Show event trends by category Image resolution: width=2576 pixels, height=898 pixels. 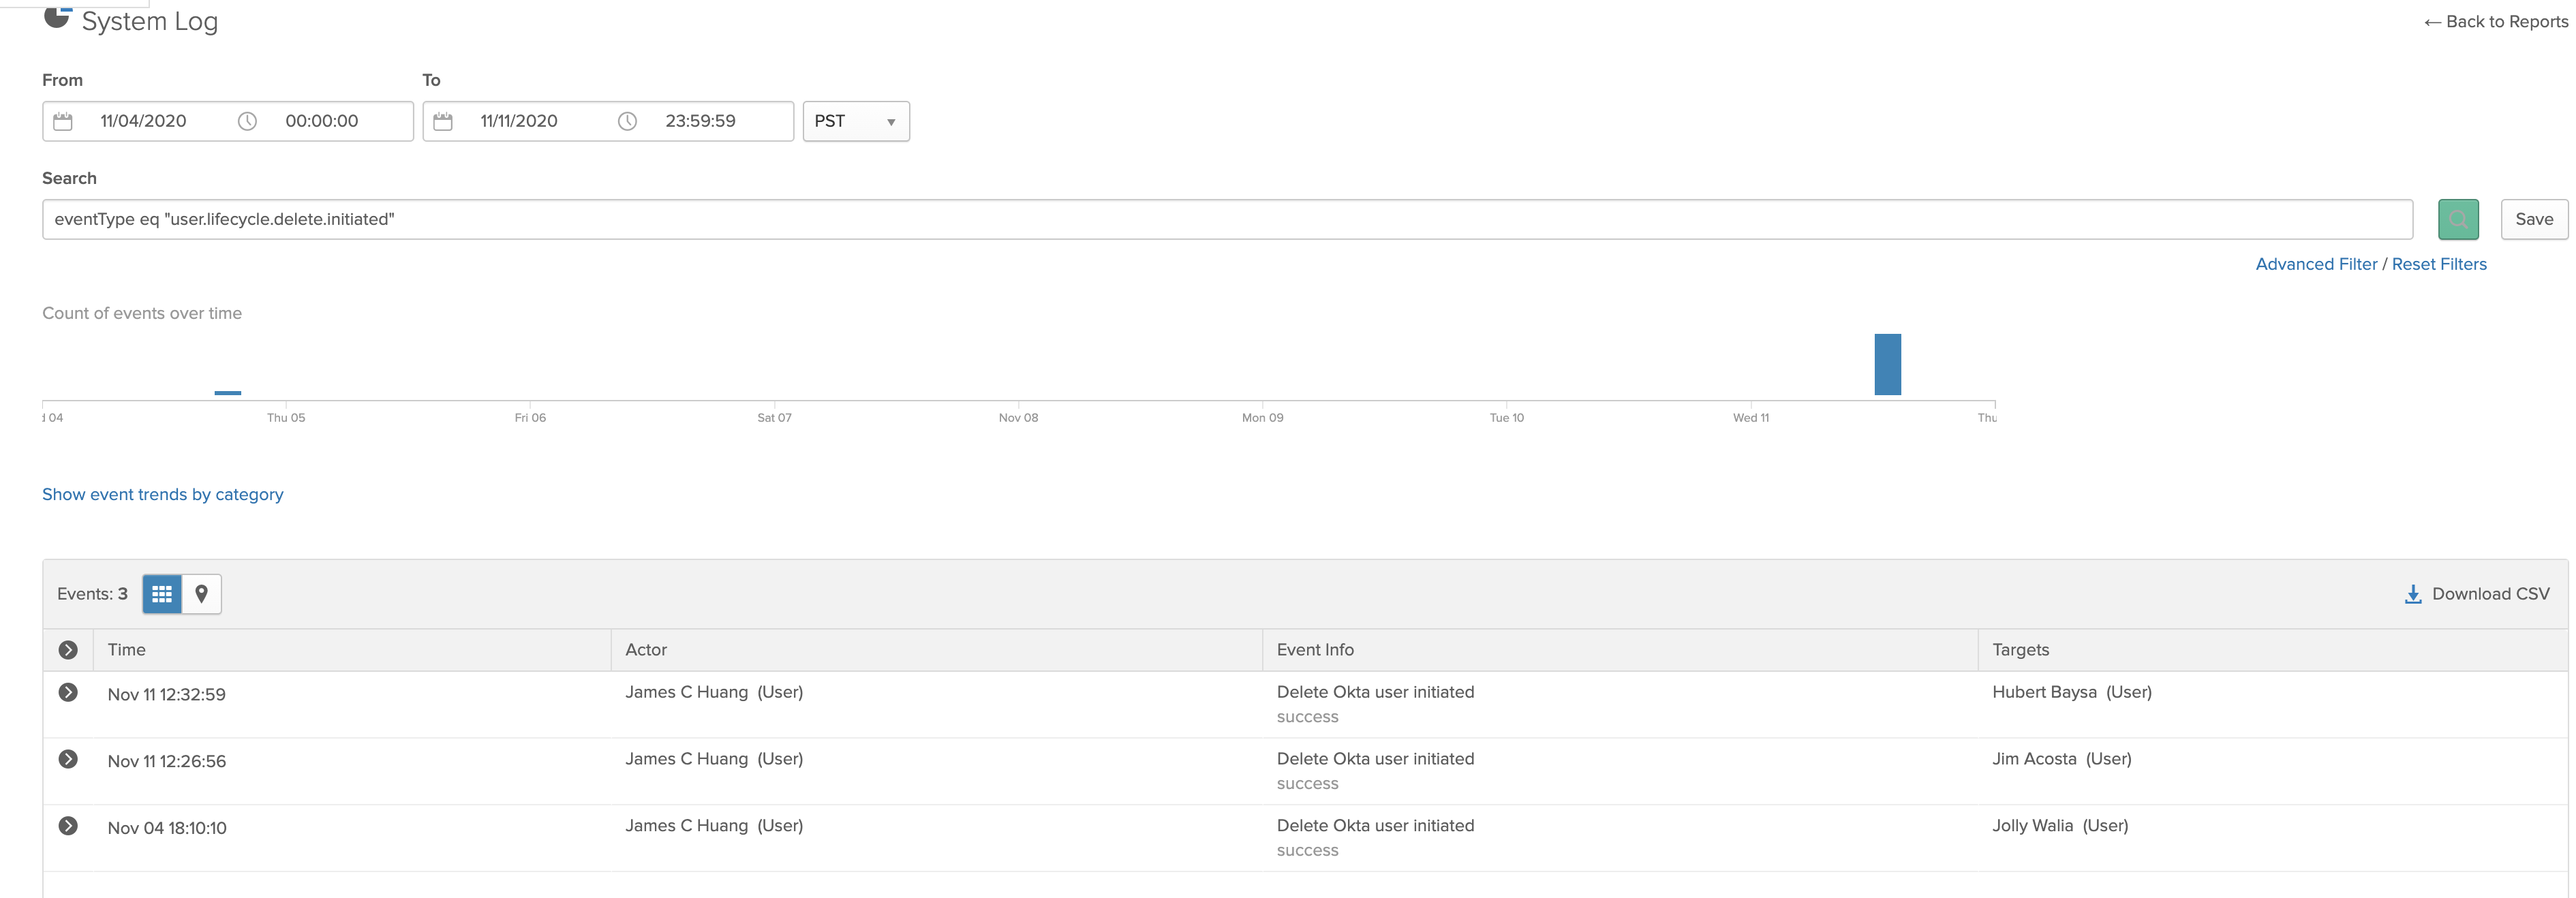pos(163,494)
